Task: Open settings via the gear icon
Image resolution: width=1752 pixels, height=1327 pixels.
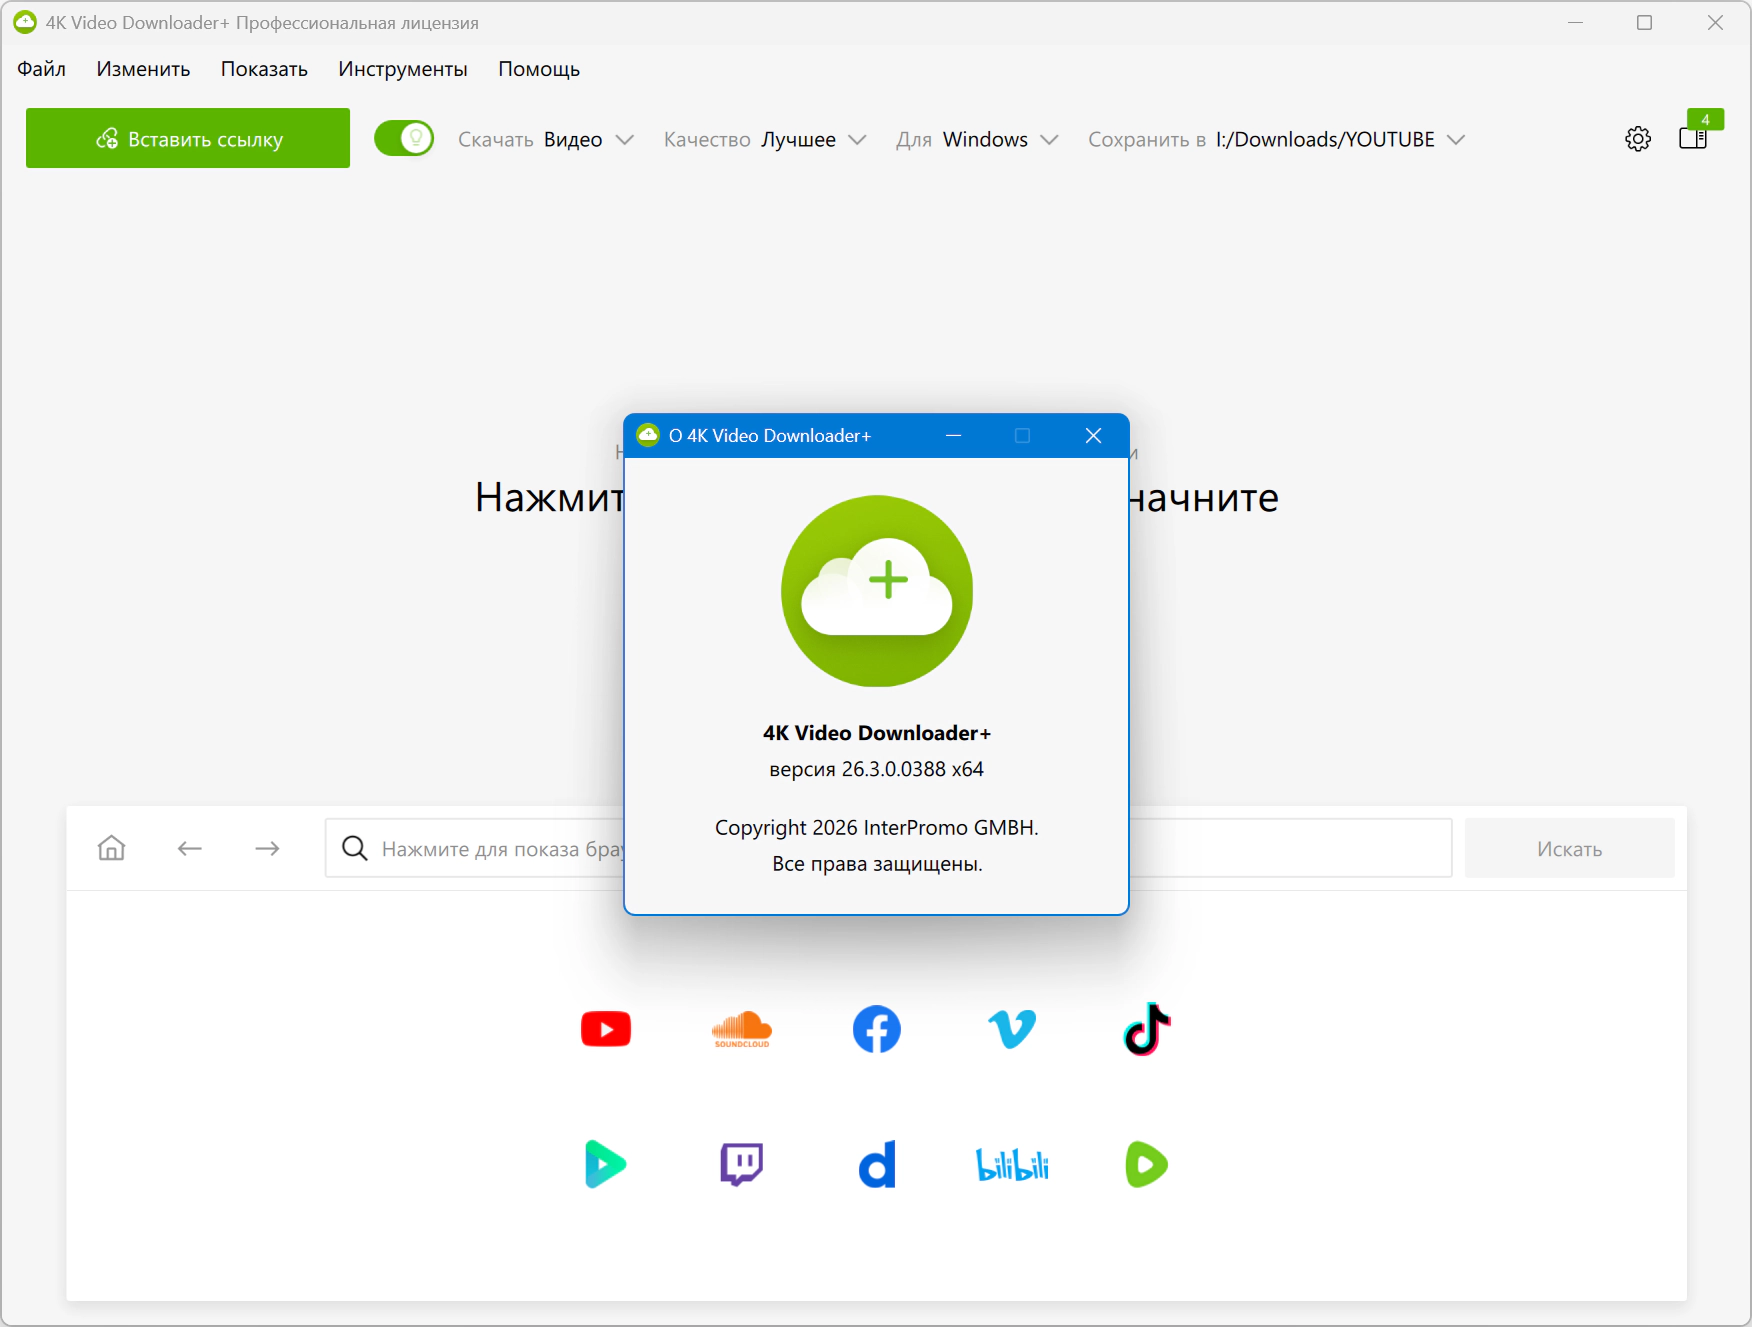Action: (x=1638, y=139)
